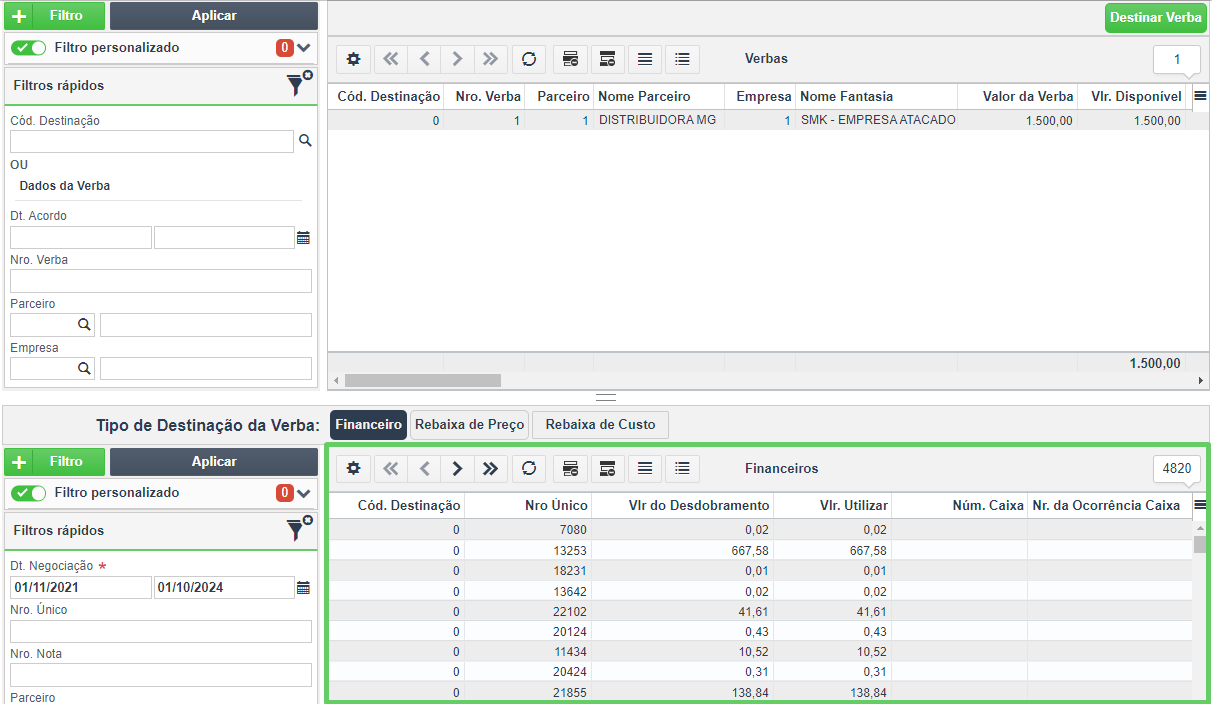
Task: Go to last record in Financeiros grid
Action: click(x=490, y=468)
